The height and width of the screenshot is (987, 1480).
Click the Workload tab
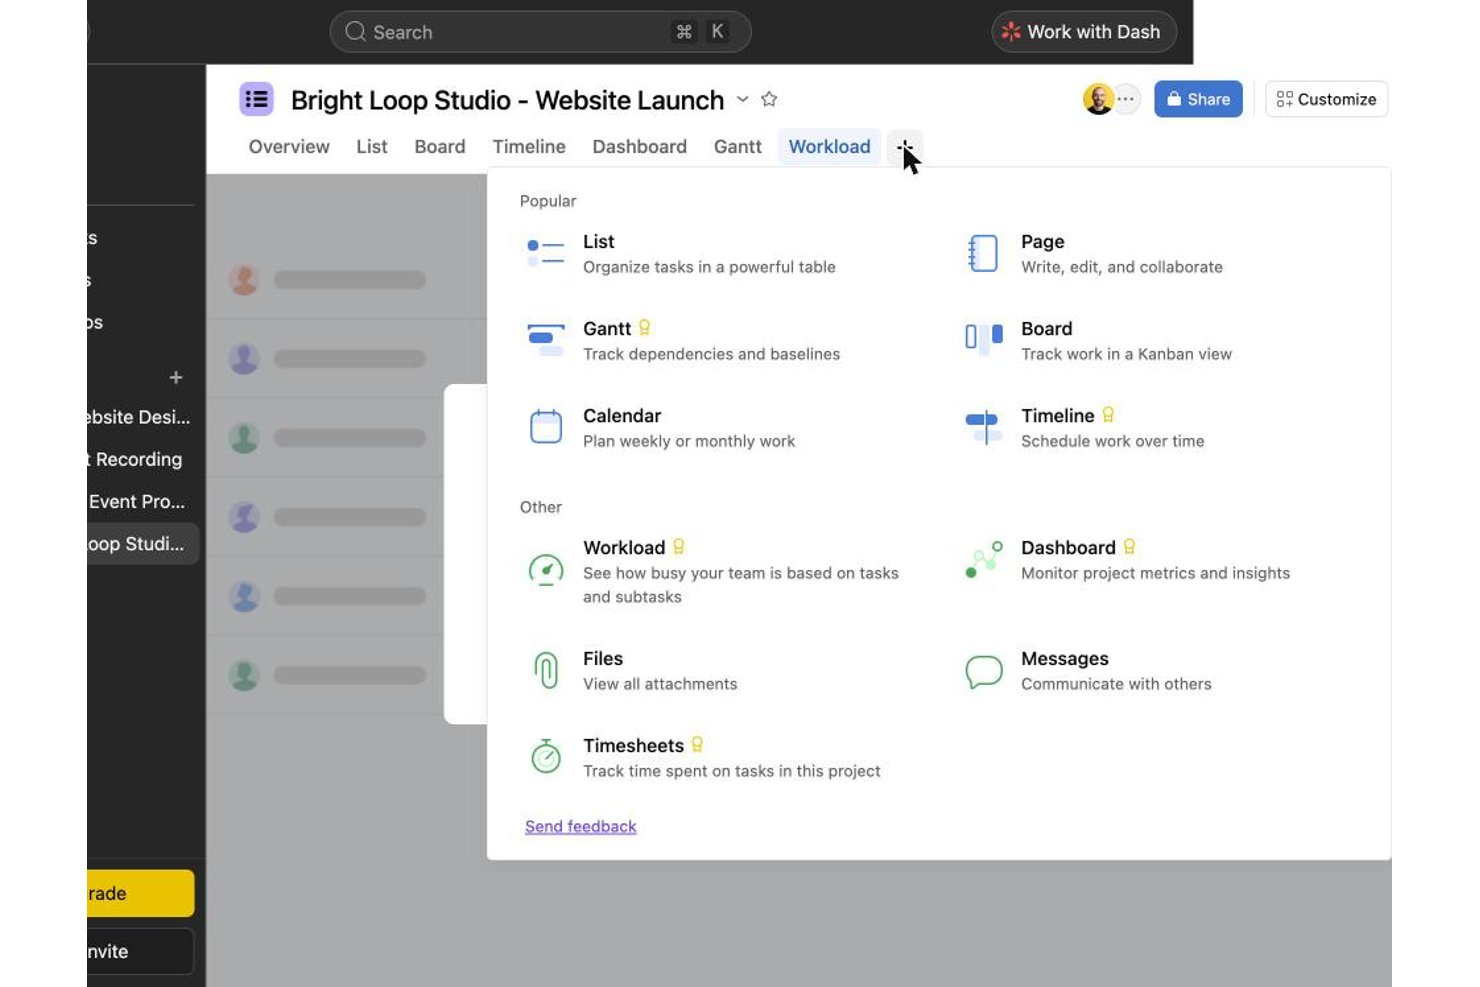tap(829, 147)
